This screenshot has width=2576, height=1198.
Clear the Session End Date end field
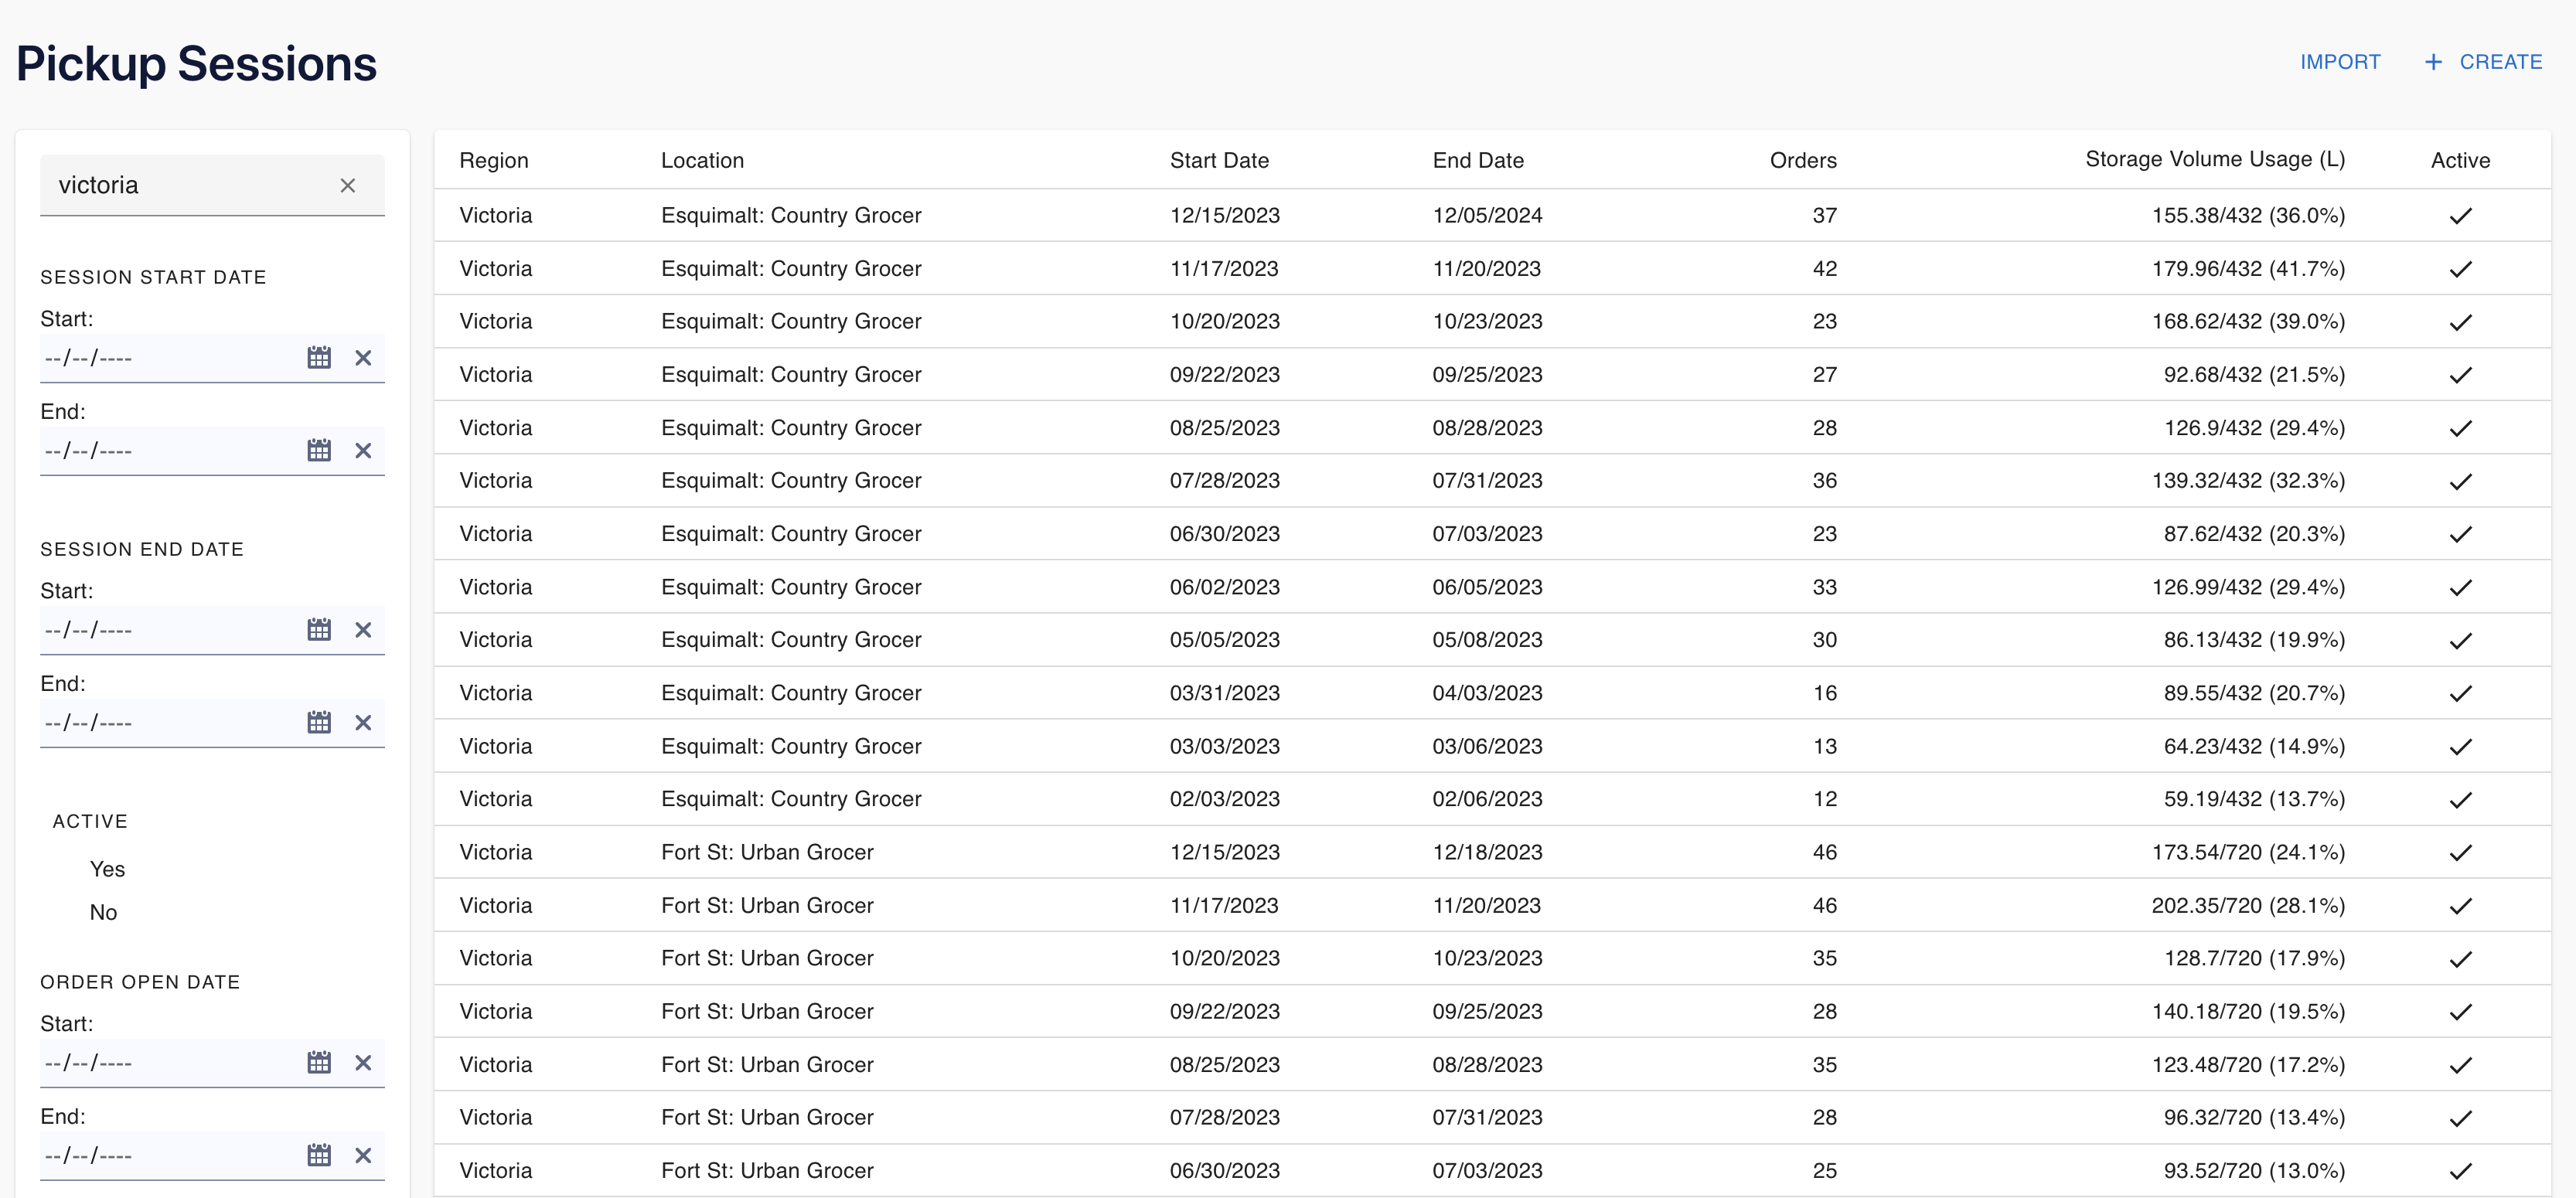(363, 723)
